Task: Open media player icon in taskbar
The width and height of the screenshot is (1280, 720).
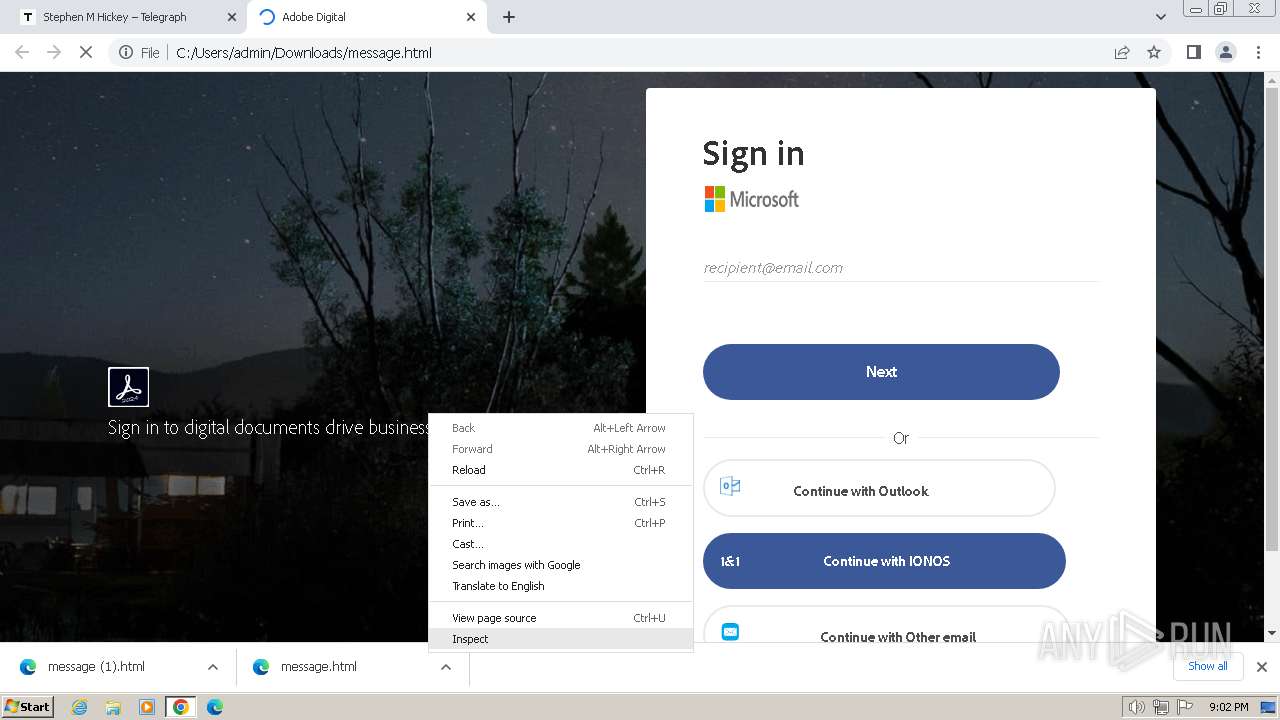Action: [147, 707]
